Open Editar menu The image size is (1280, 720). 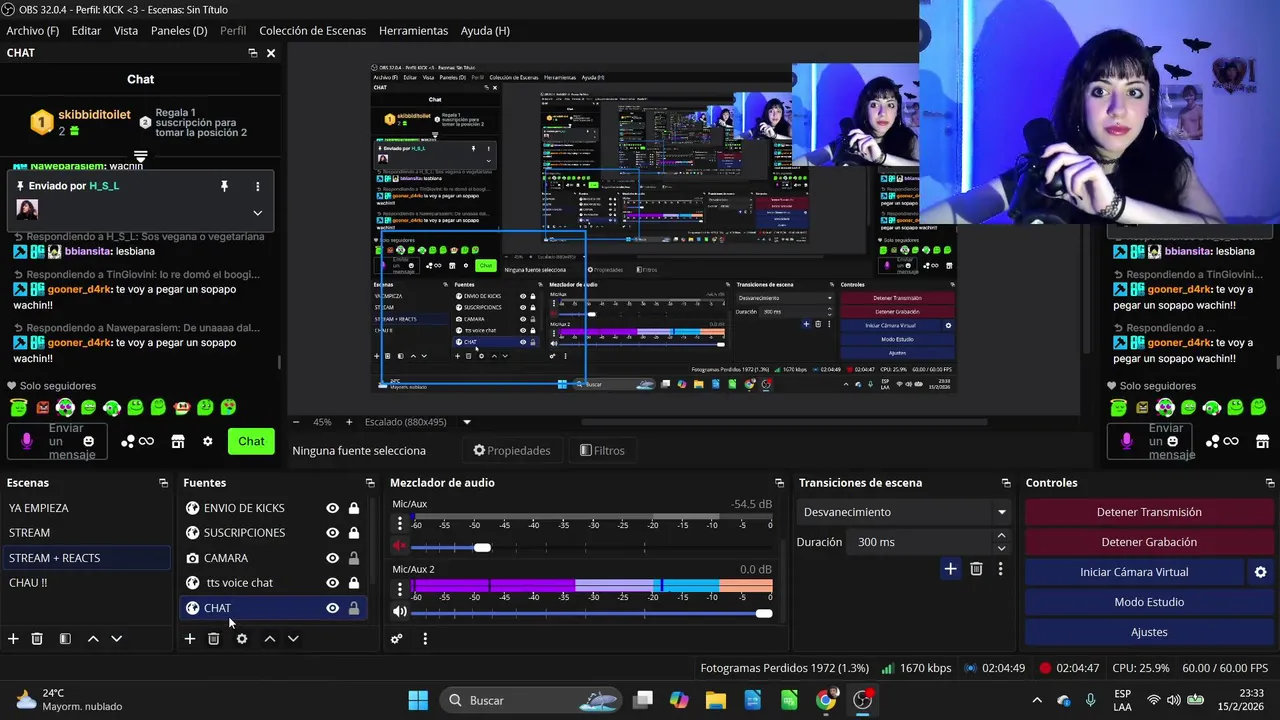click(86, 31)
